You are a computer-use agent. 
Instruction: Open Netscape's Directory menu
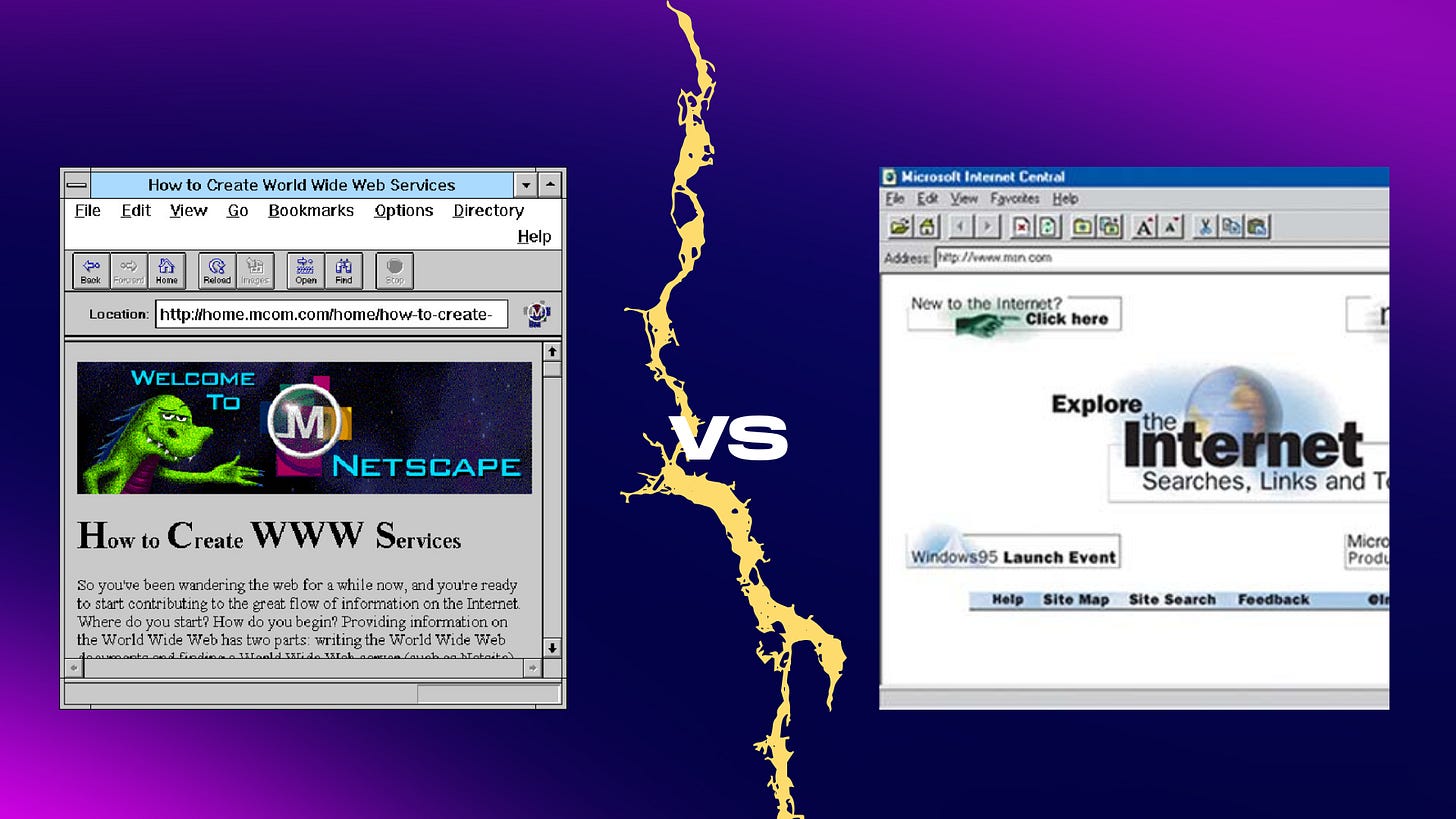[488, 210]
